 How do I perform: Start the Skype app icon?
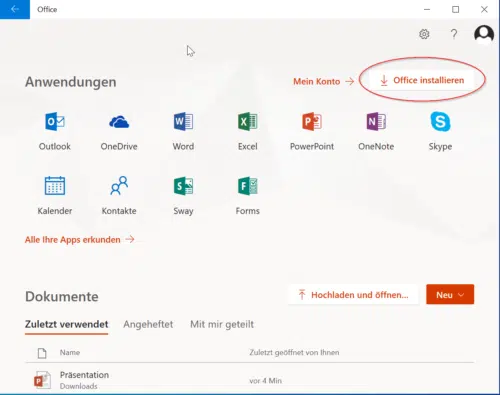tap(440, 121)
